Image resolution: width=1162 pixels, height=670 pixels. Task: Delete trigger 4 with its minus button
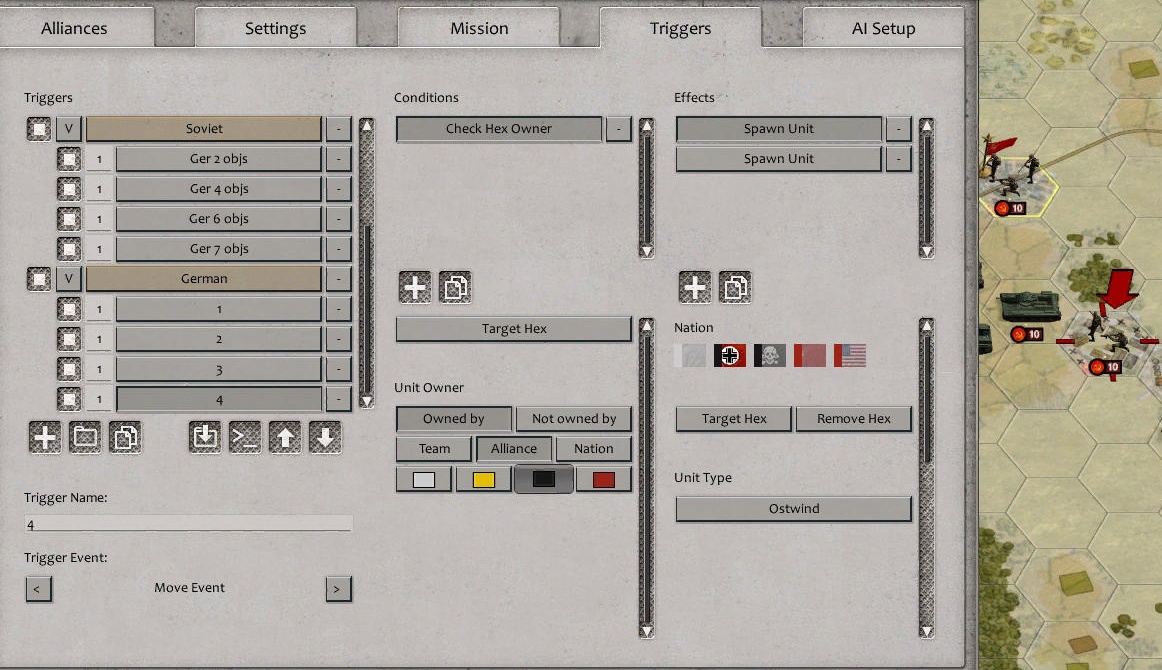pyautogui.click(x=339, y=399)
